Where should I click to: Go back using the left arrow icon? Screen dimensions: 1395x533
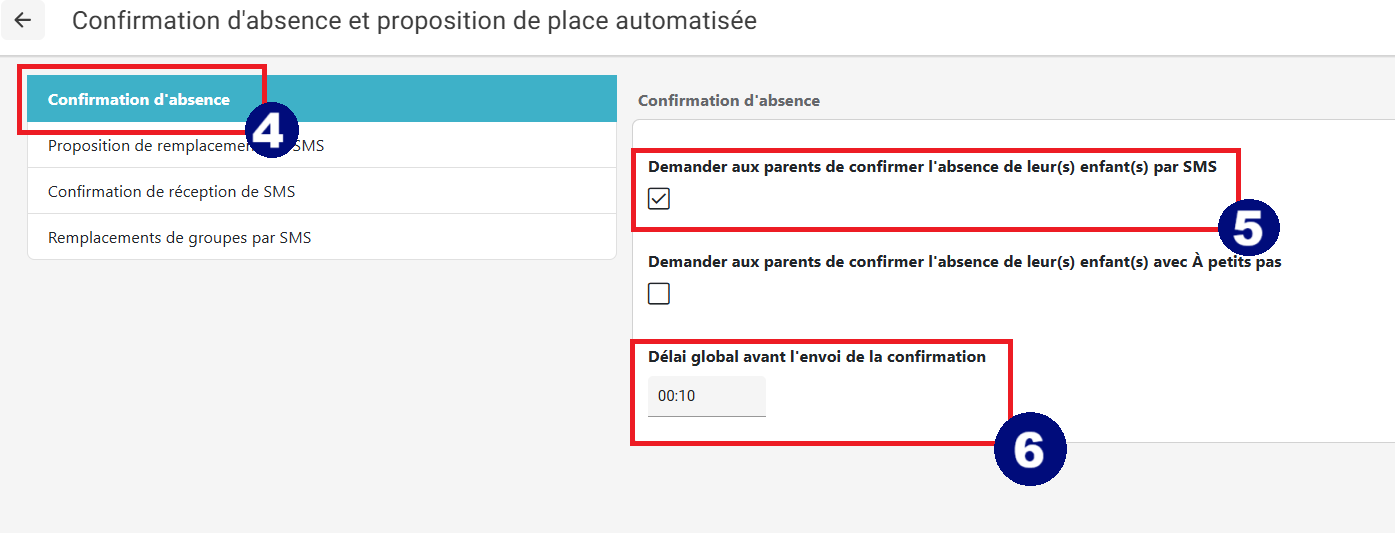point(22,20)
